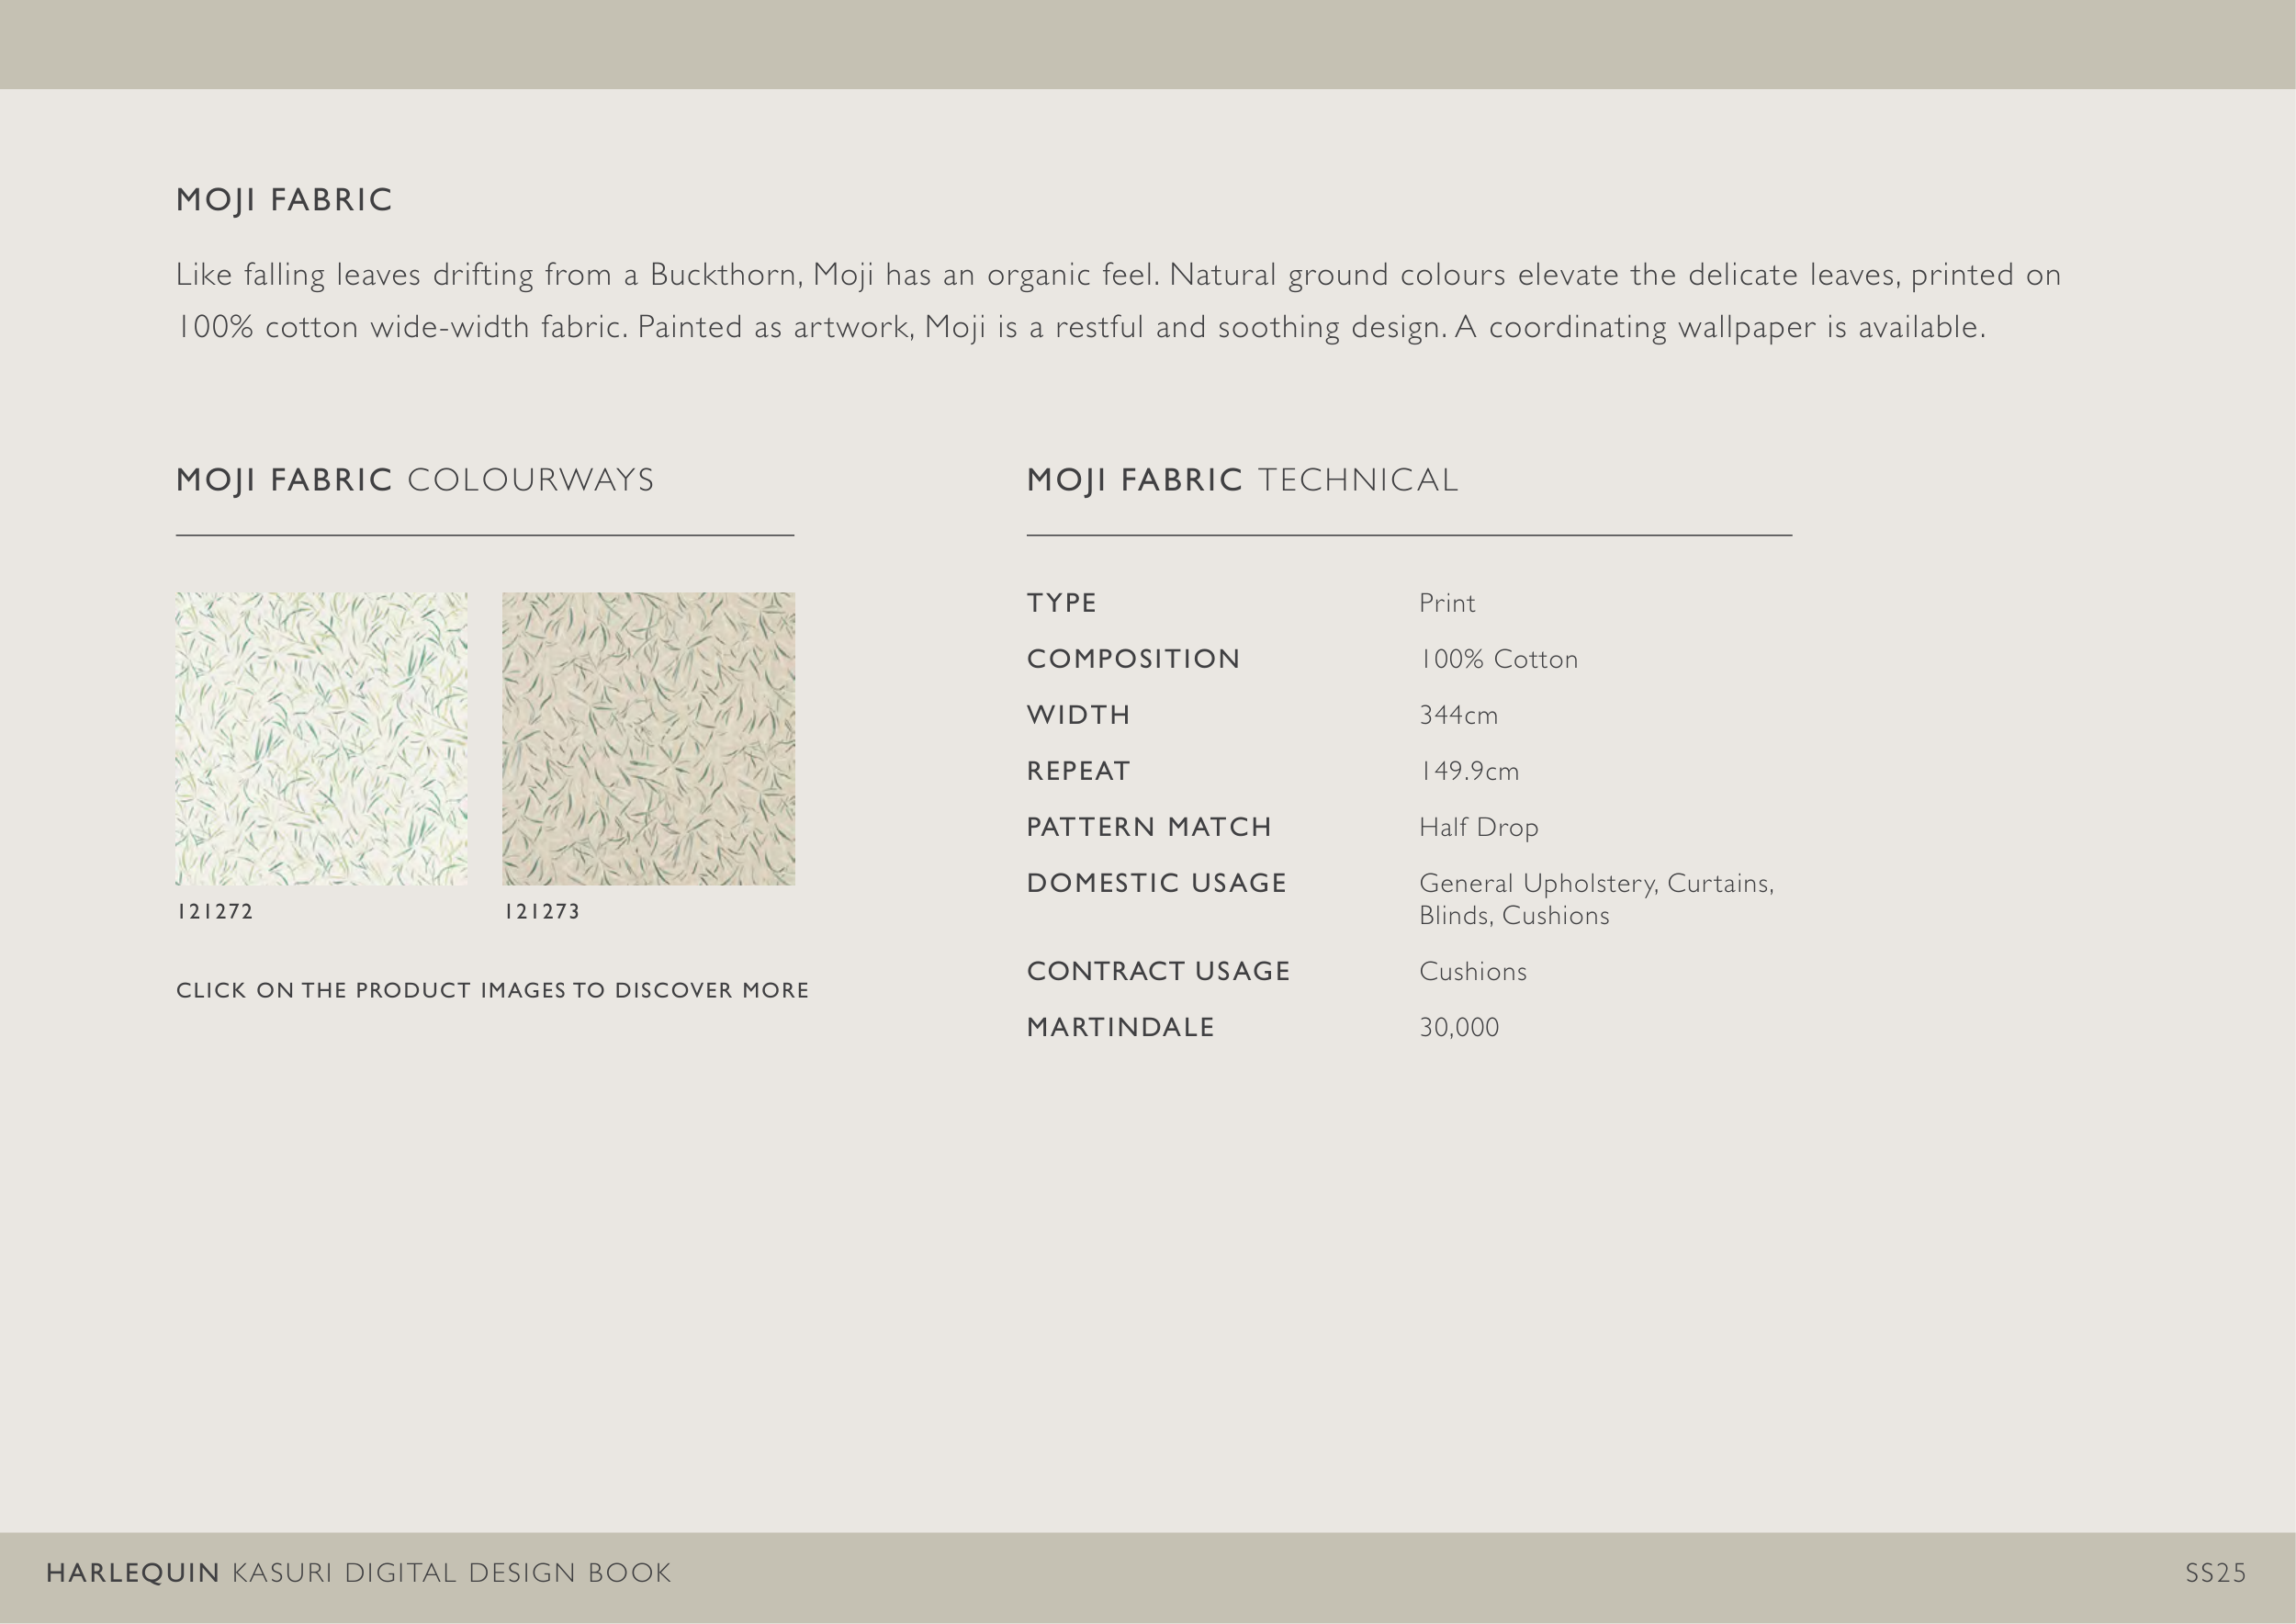Click the 344cm width value

[x=1458, y=715]
